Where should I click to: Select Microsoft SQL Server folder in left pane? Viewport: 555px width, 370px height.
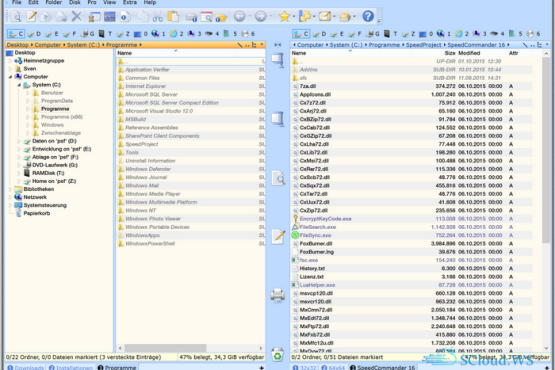[151, 95]
